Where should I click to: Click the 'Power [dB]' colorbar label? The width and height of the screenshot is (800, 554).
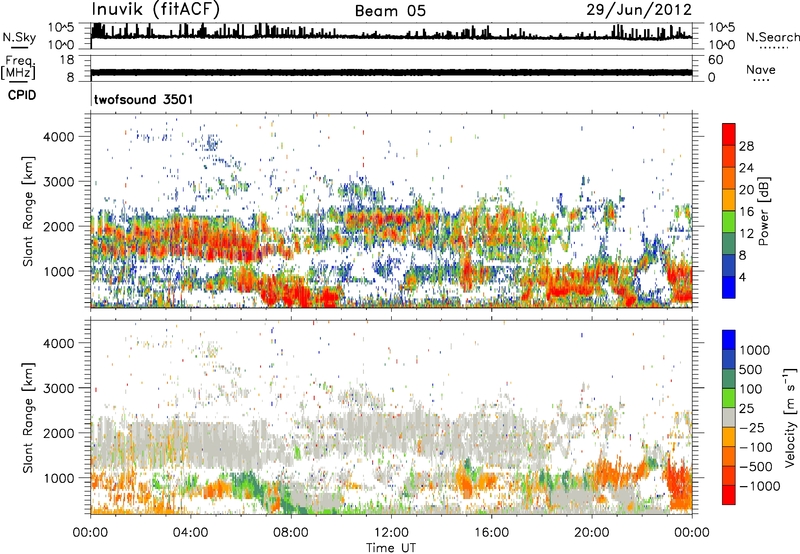764,211
